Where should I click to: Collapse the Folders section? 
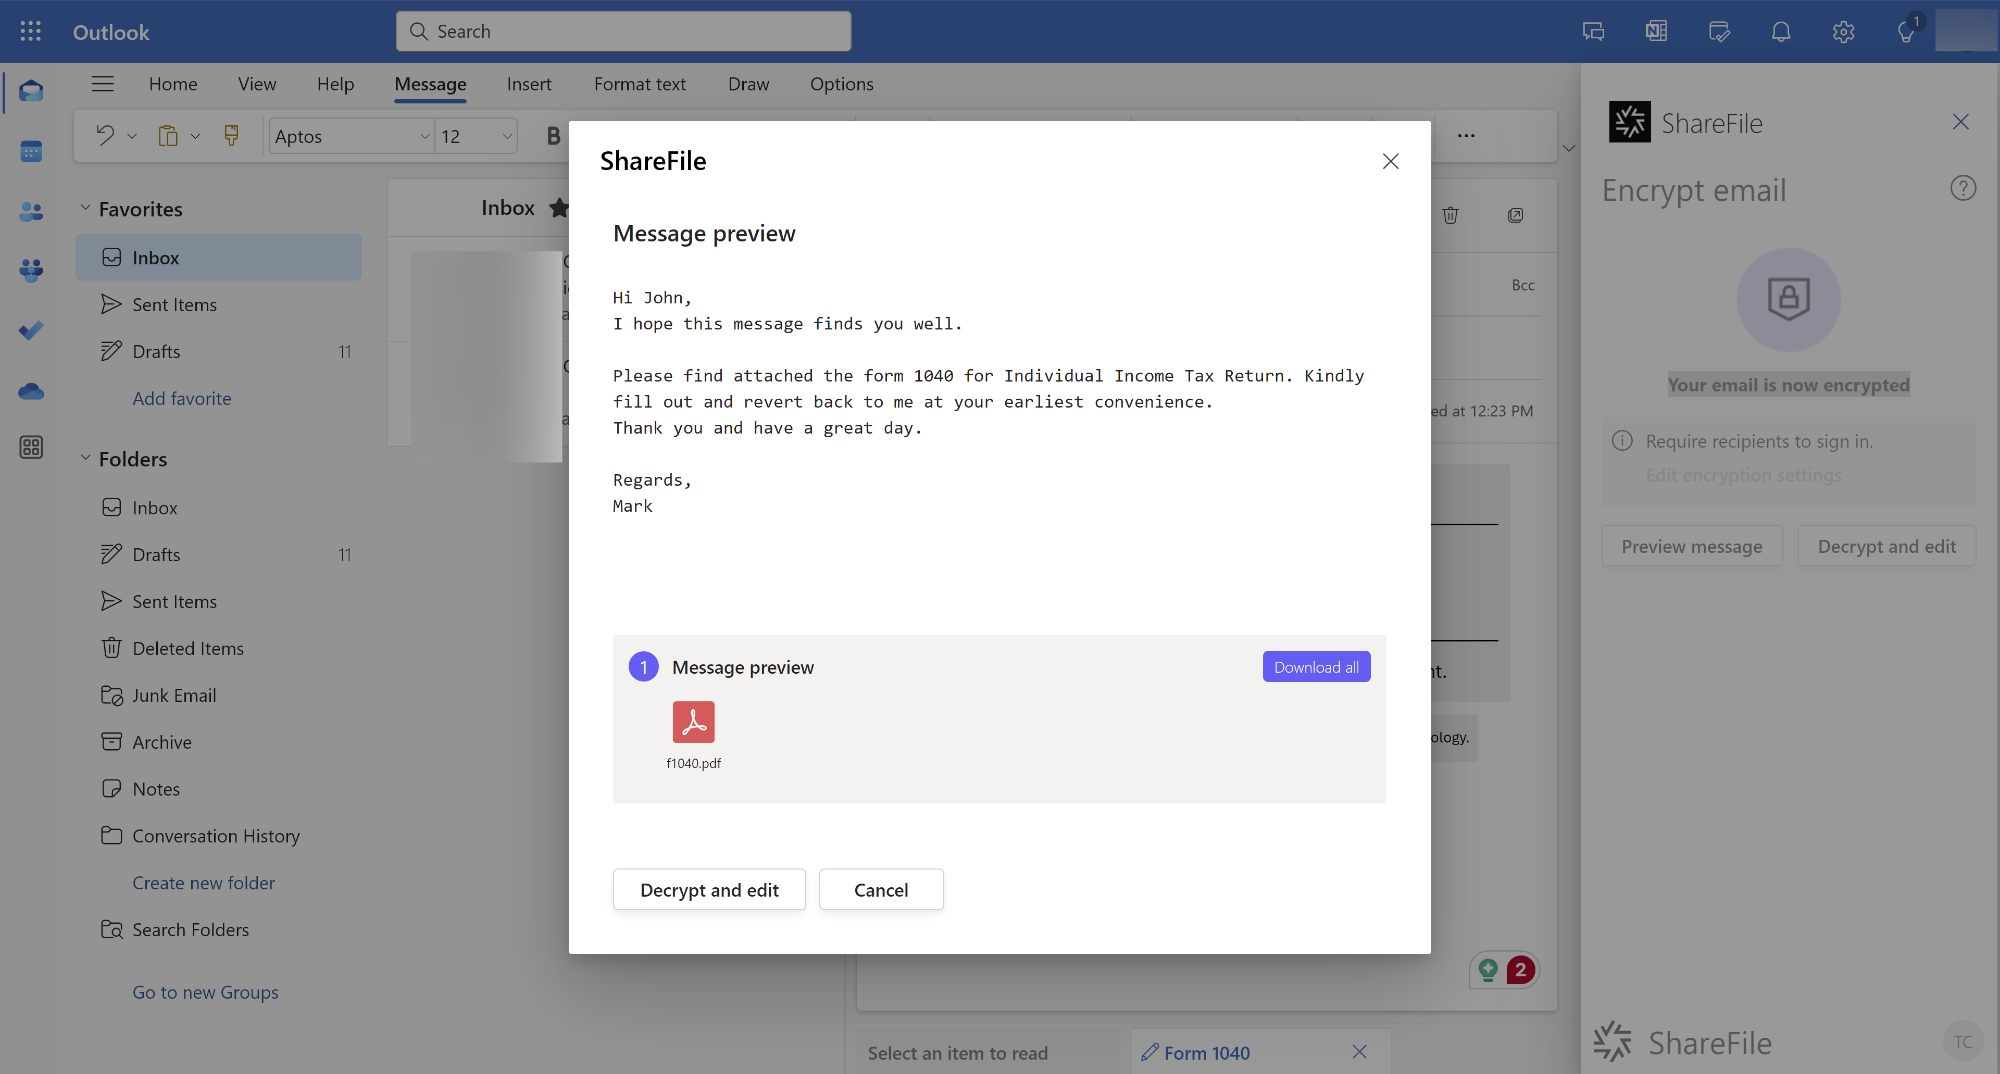click(x=85, y=458)
